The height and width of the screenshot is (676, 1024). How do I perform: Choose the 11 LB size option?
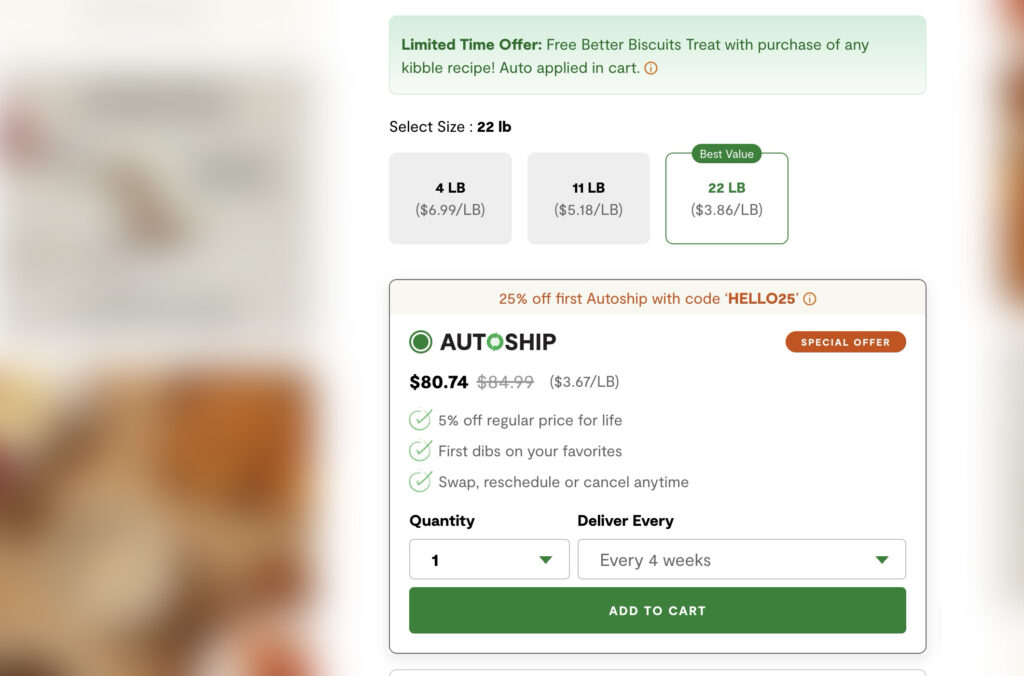click(588, 199)
